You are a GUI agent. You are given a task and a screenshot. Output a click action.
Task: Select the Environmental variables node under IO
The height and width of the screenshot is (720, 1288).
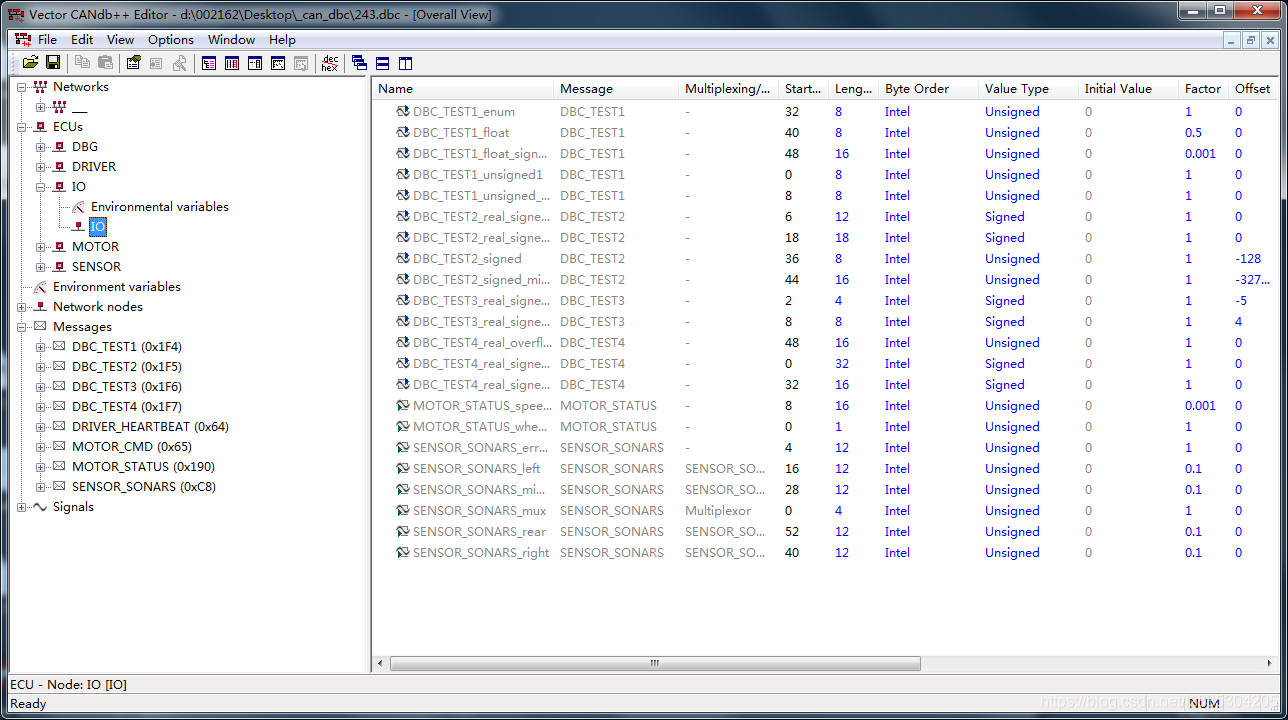[160, 207]
